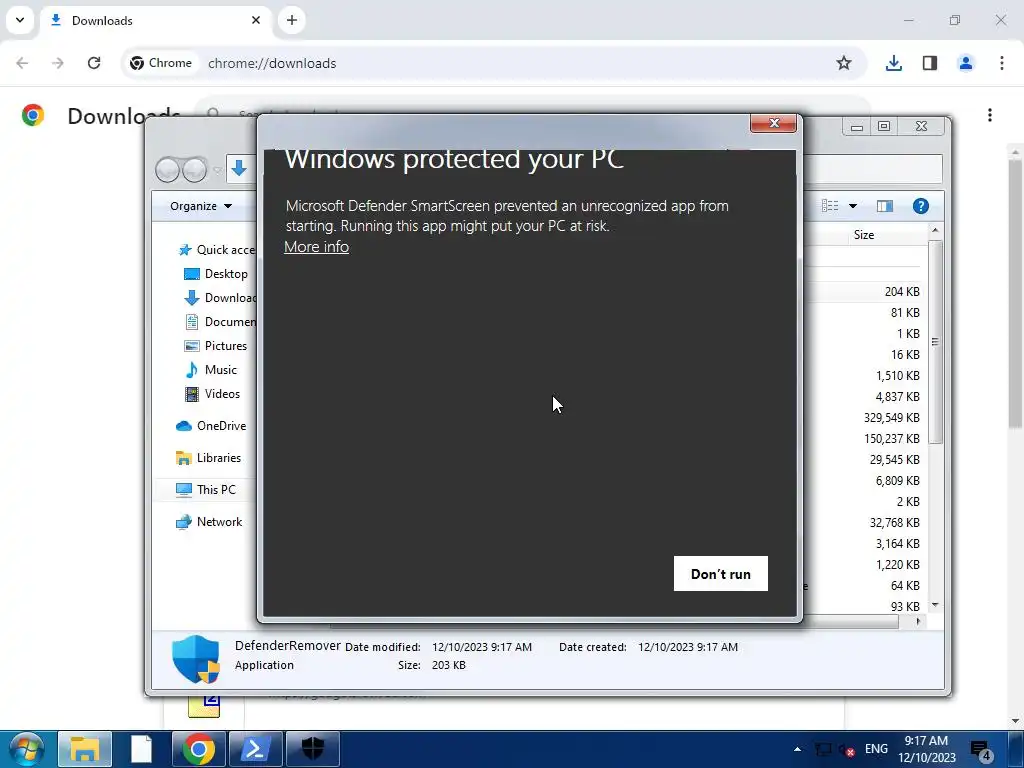Open the Windows Start button
This screenshot has width=1024, height=768.
[27, 749]
